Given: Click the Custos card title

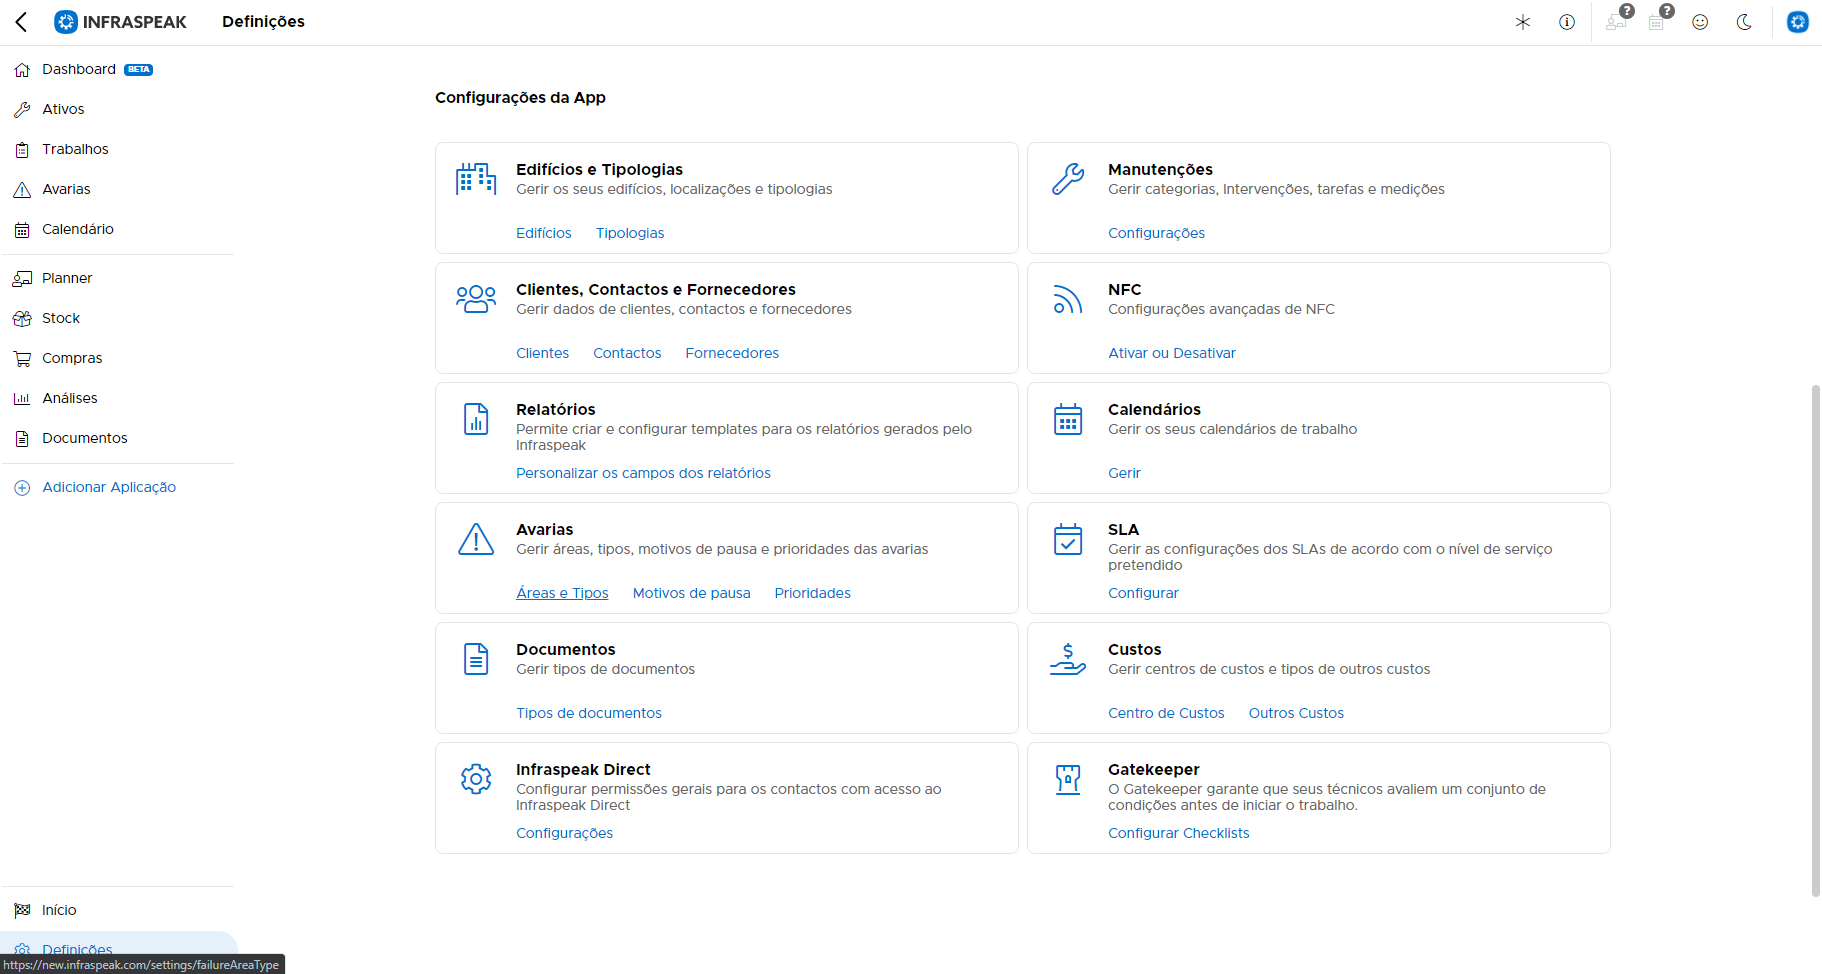Looking at the screenshot, I should tap(1134, 649).
